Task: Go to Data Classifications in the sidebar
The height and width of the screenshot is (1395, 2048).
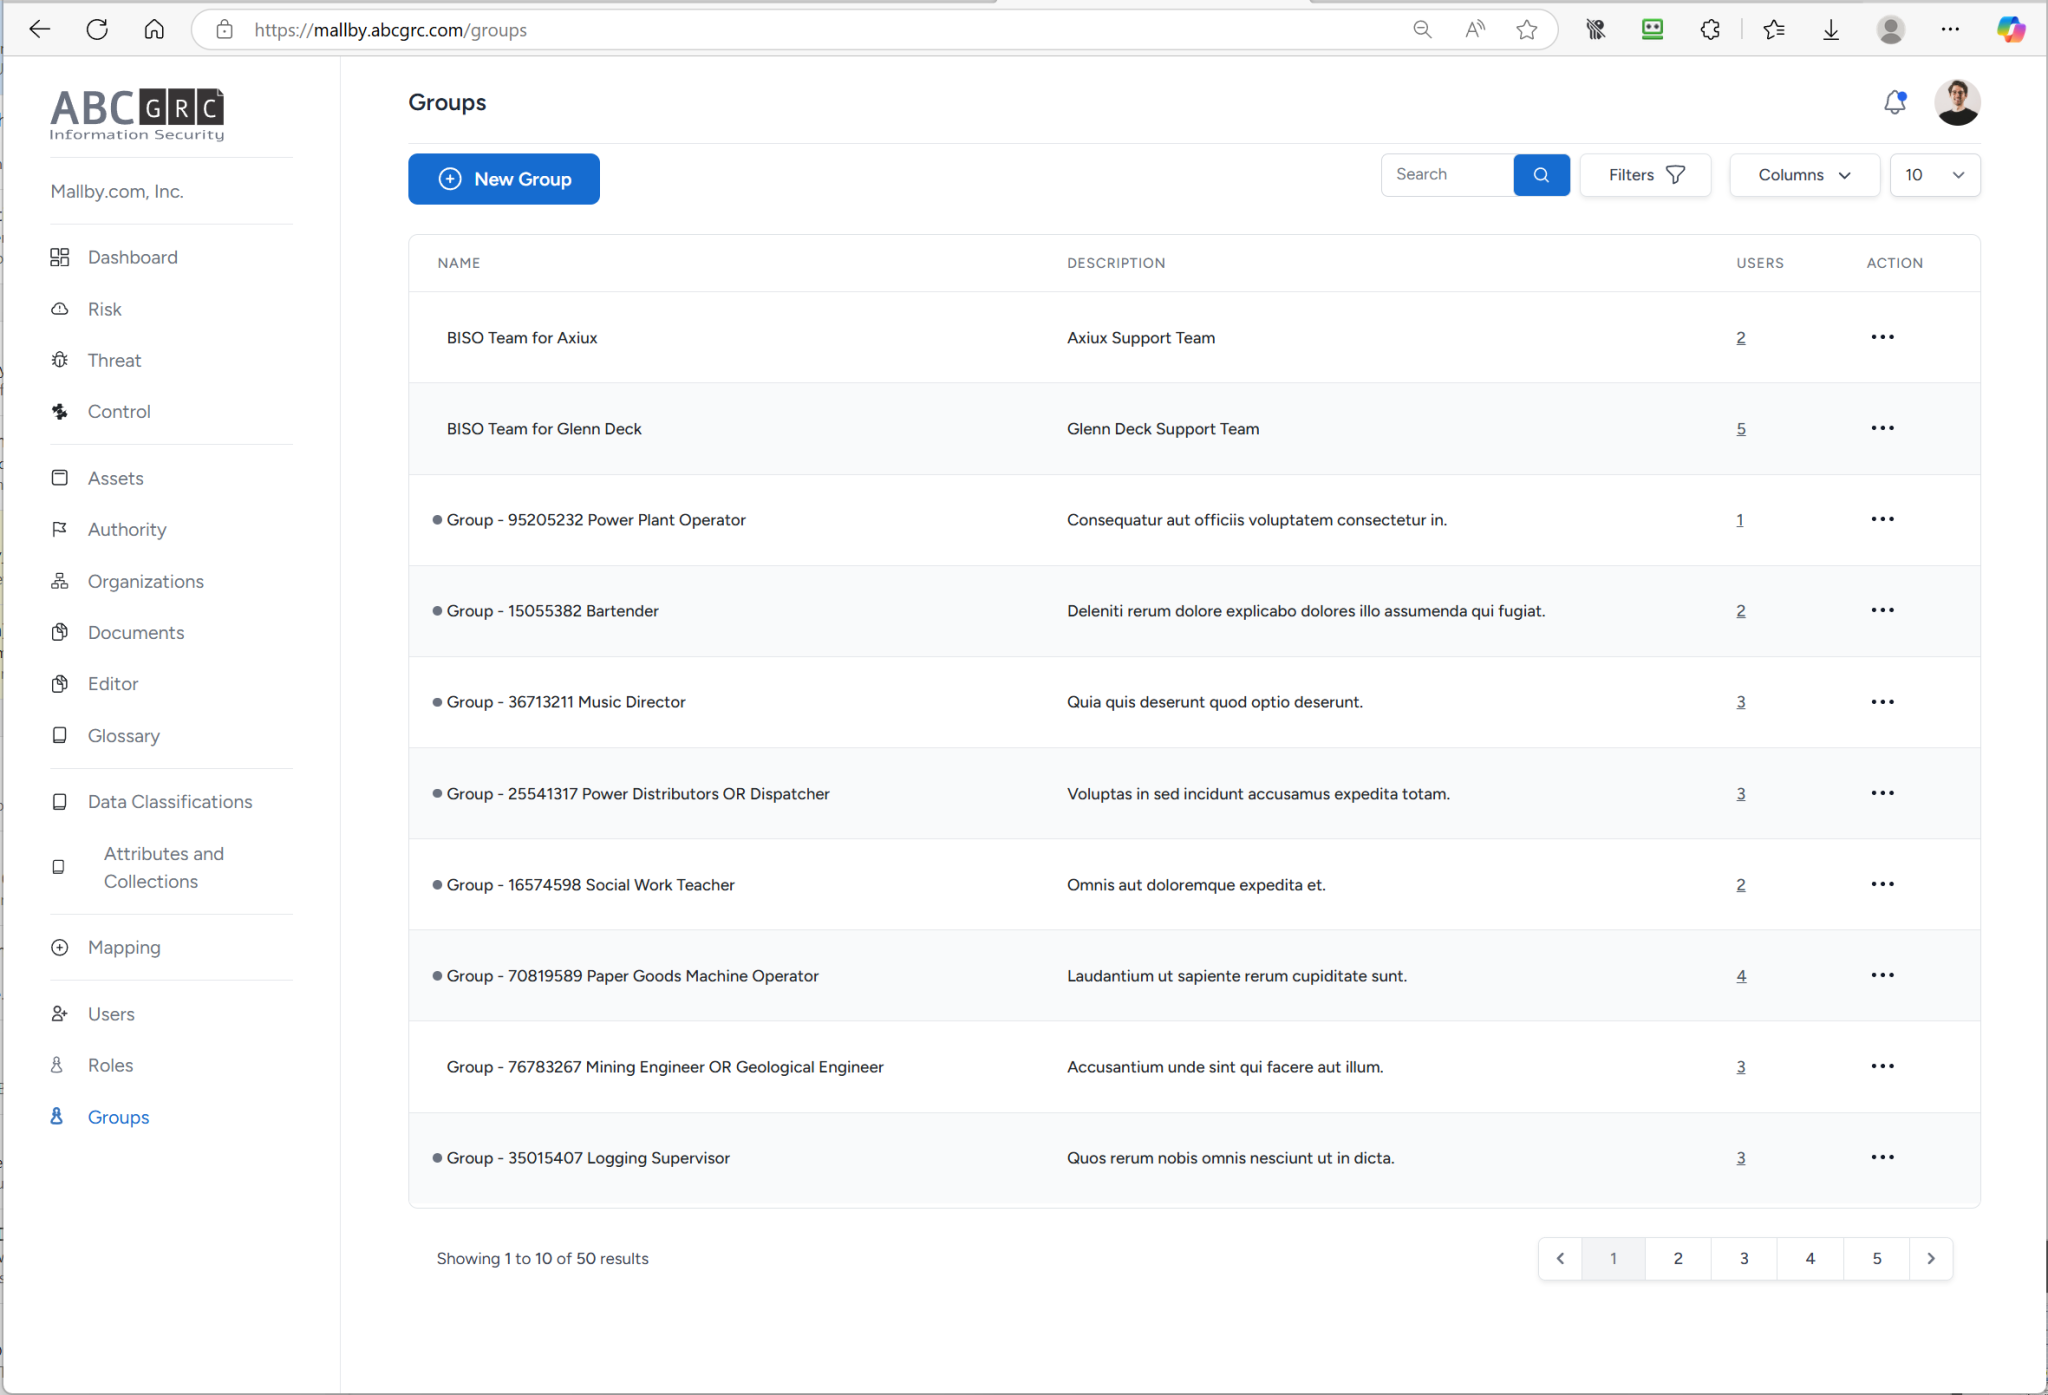Action: [x=170, y=801]
